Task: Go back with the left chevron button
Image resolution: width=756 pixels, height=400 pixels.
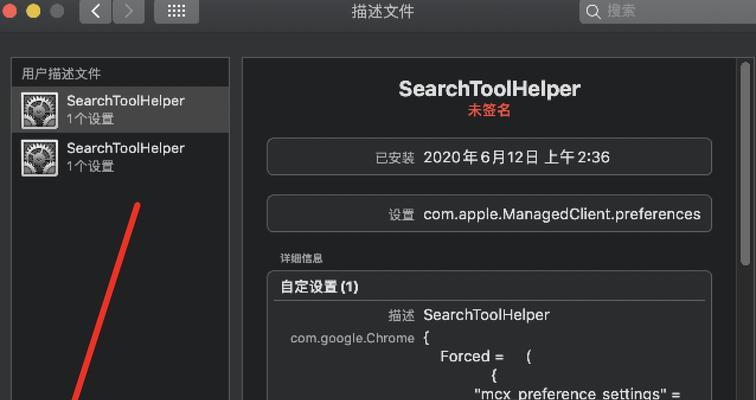Action: [95, 12]
